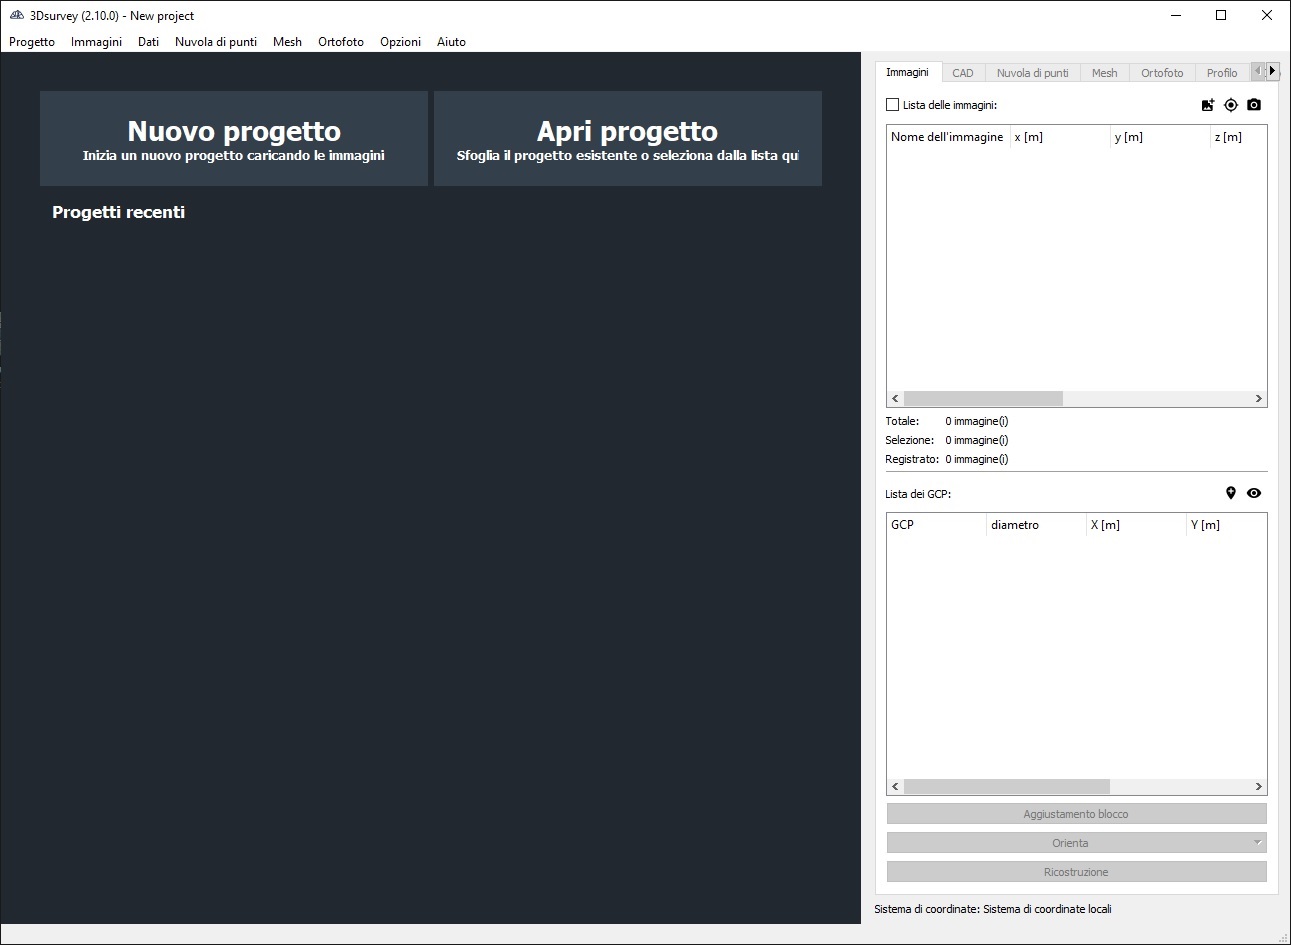Click the Aggiustamento blocco button

(x=1076, y=814)
